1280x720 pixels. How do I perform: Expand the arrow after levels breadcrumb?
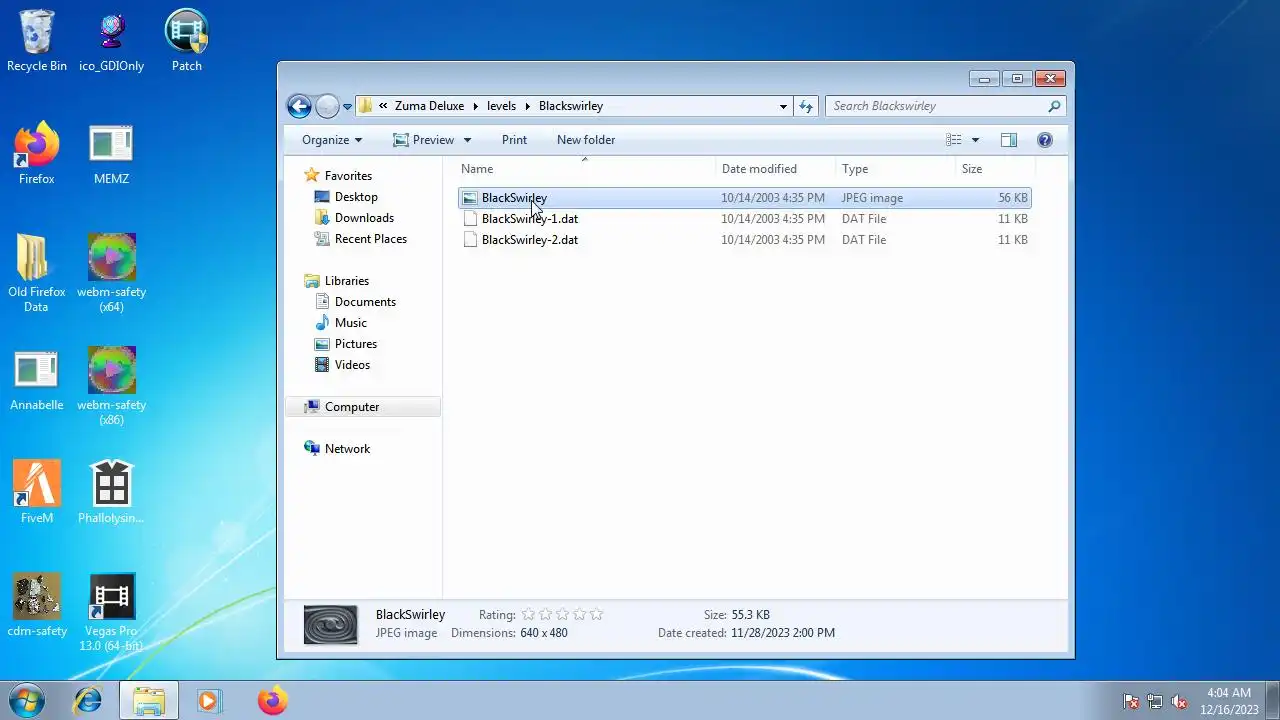(x=527, y=106)
